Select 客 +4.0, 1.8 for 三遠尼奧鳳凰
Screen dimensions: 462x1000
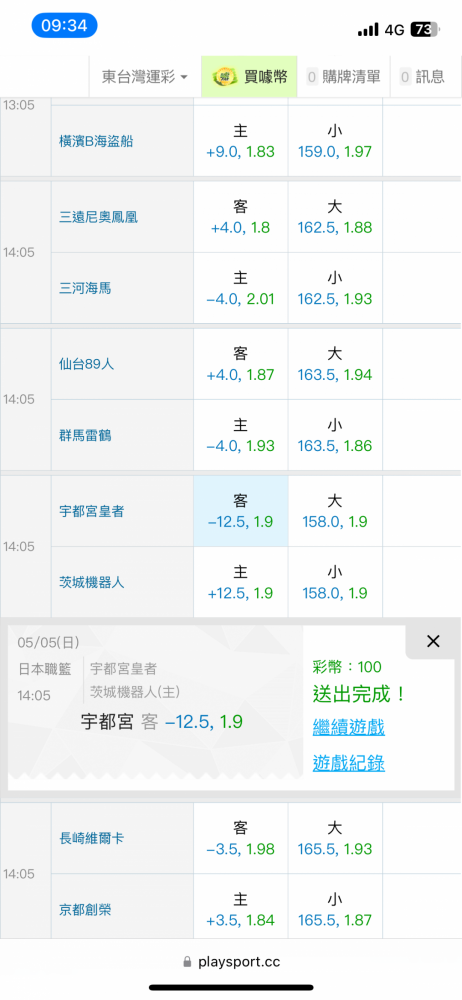coord(241,217)
